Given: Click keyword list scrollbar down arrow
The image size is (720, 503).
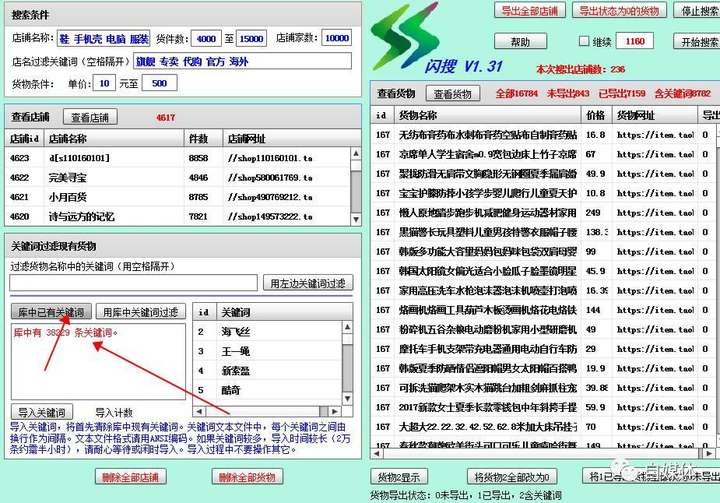Looking at the screenshot, I should tap(348, 398).
